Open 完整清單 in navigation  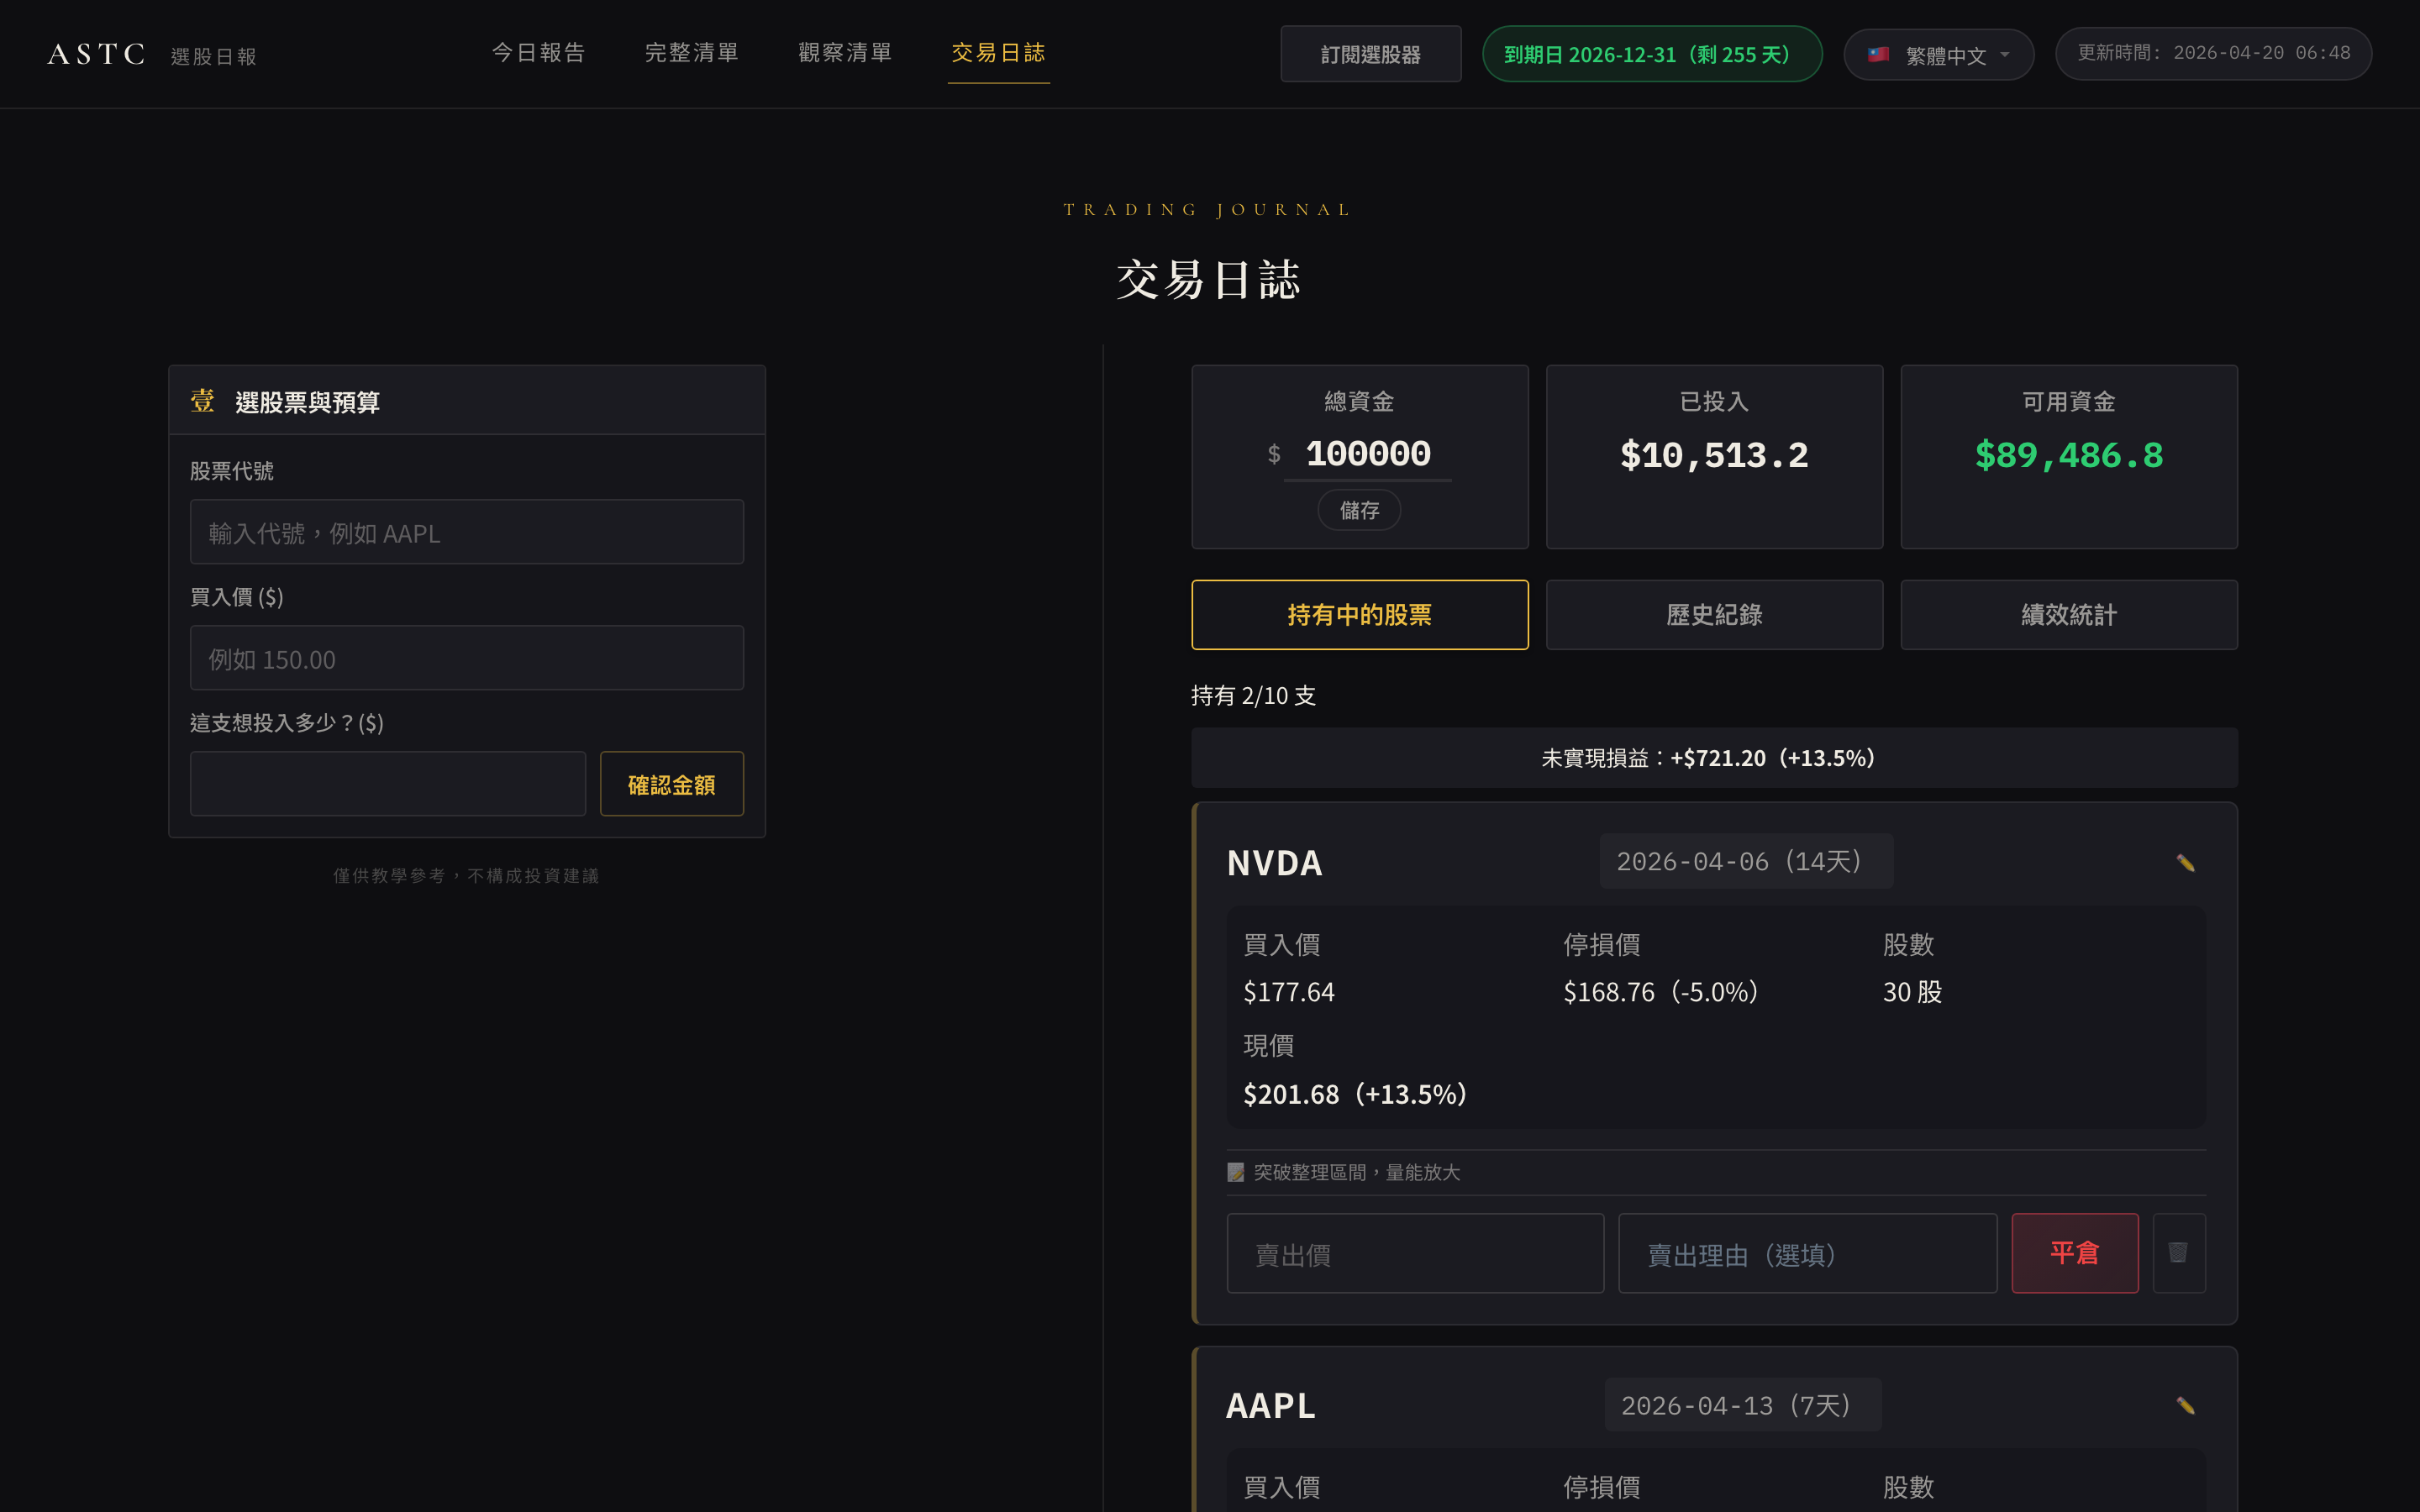[691, 53]
